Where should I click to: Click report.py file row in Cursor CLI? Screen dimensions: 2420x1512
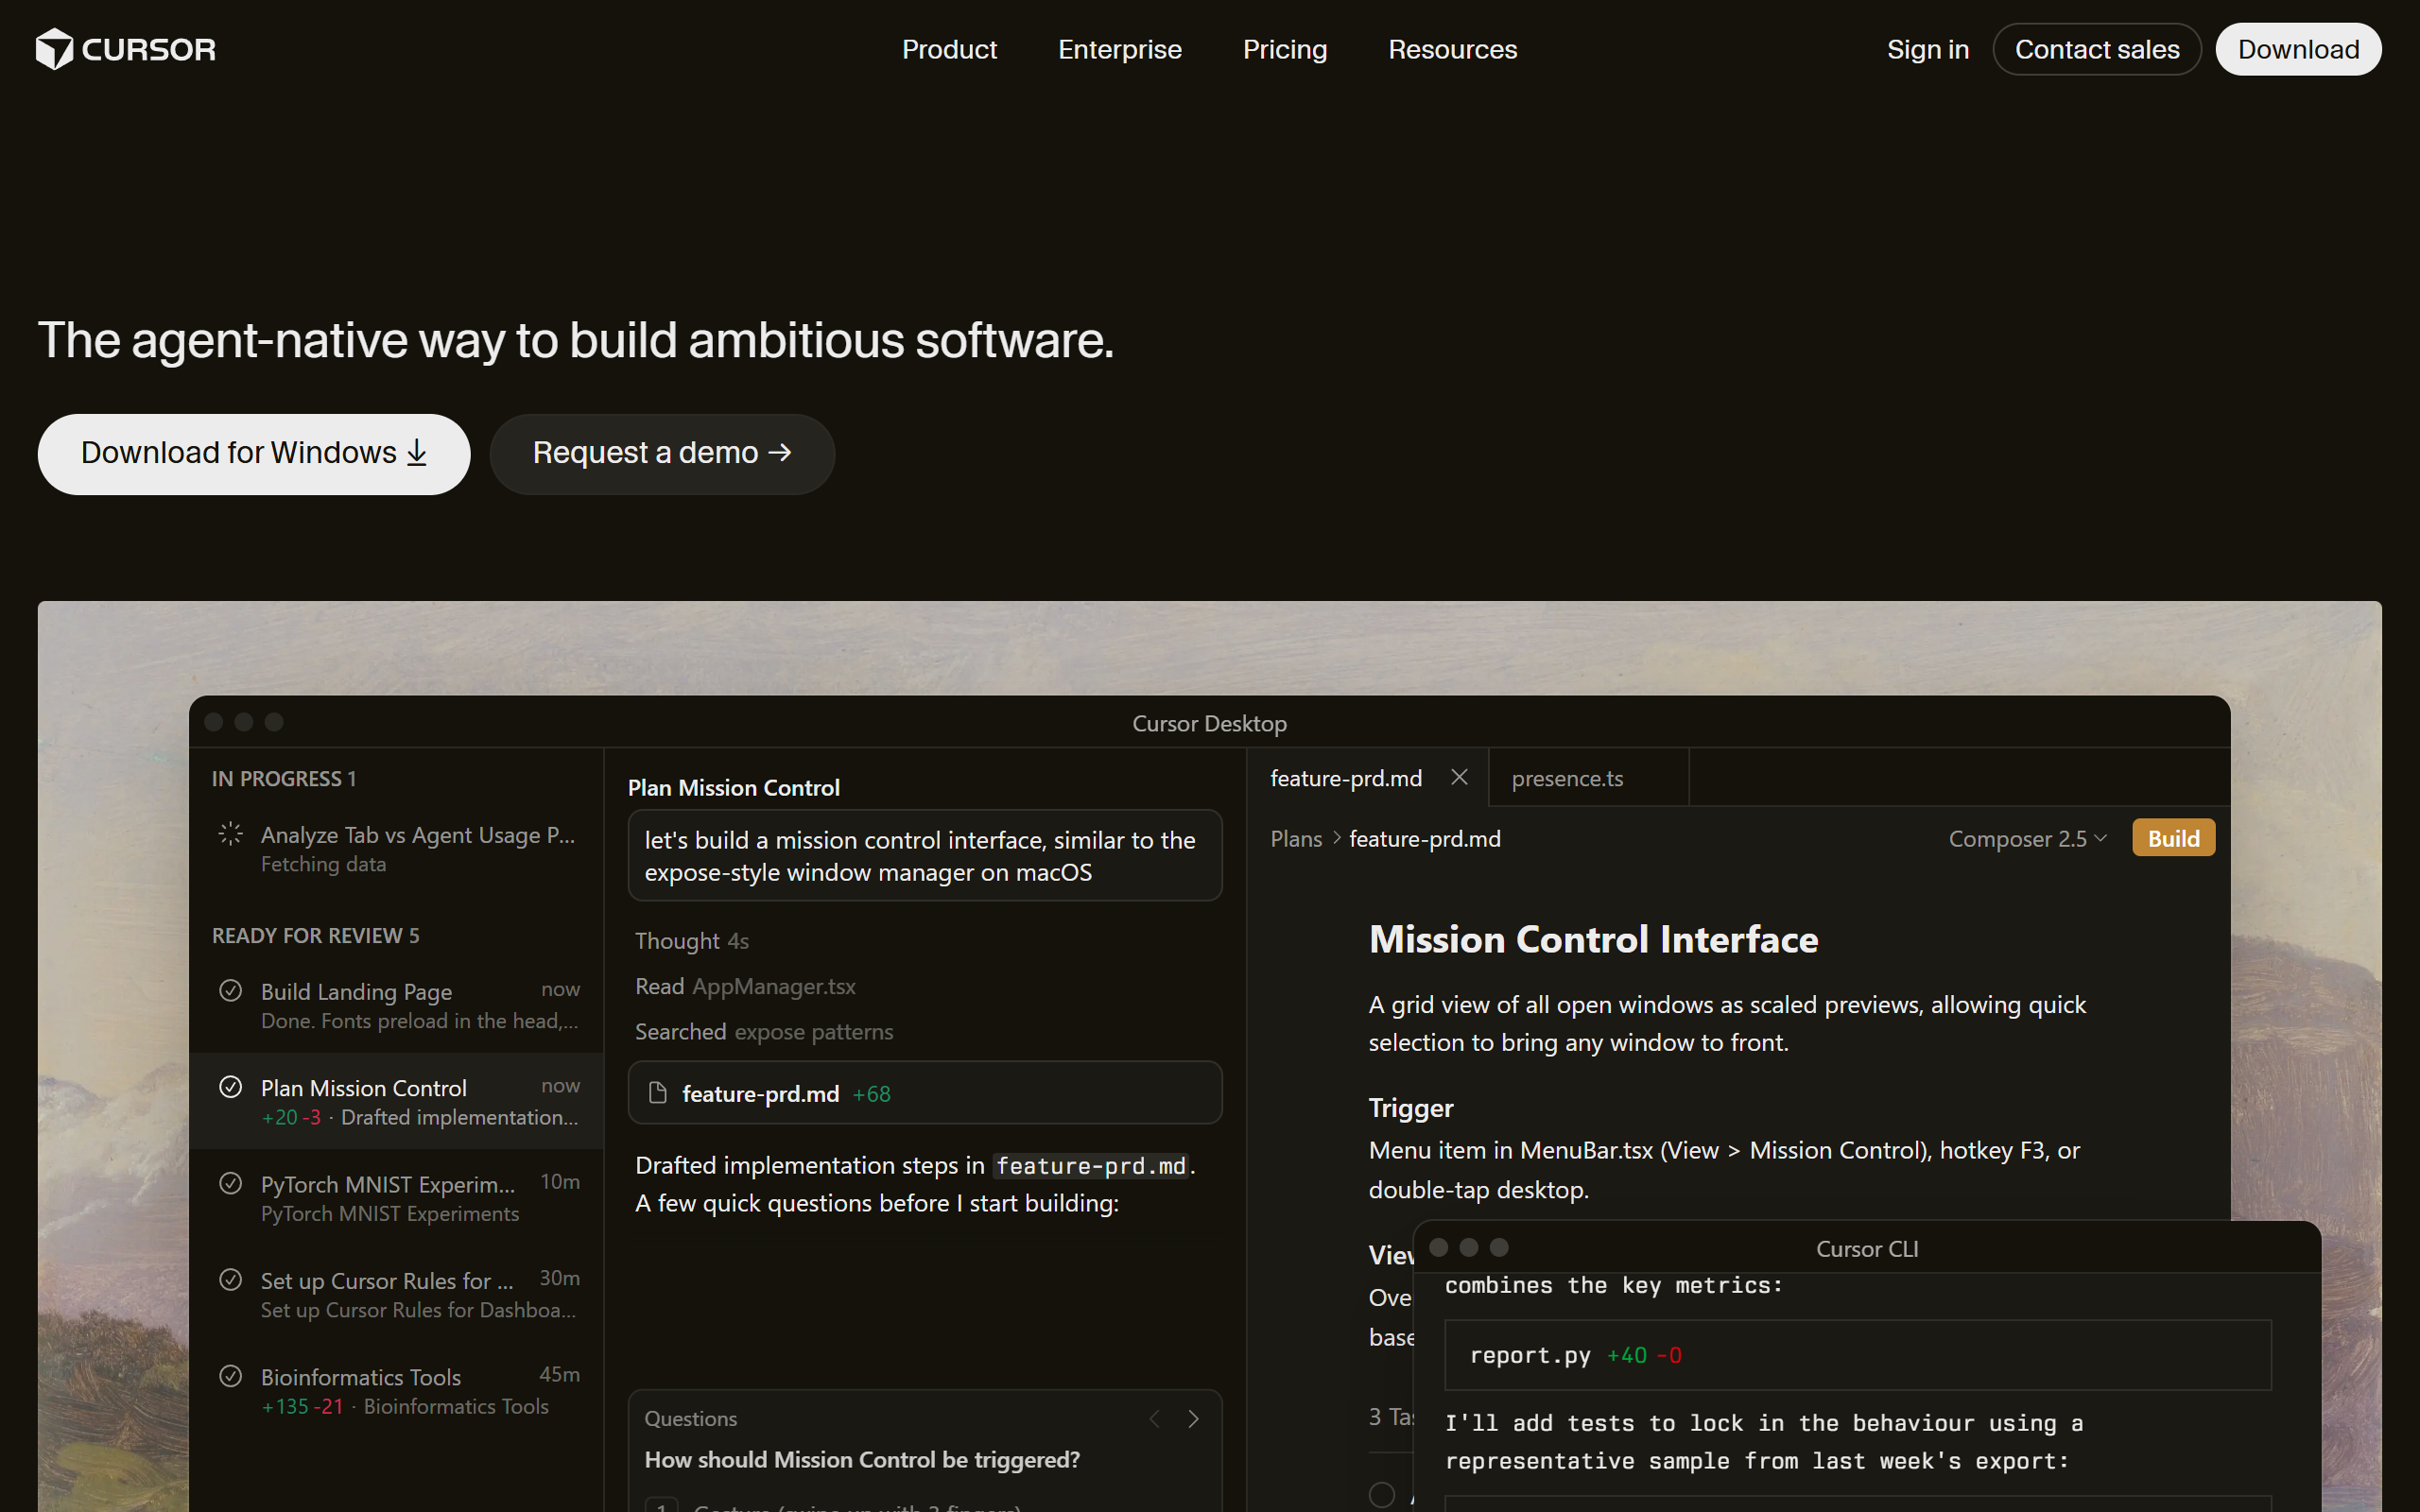coord(1857,1355)
